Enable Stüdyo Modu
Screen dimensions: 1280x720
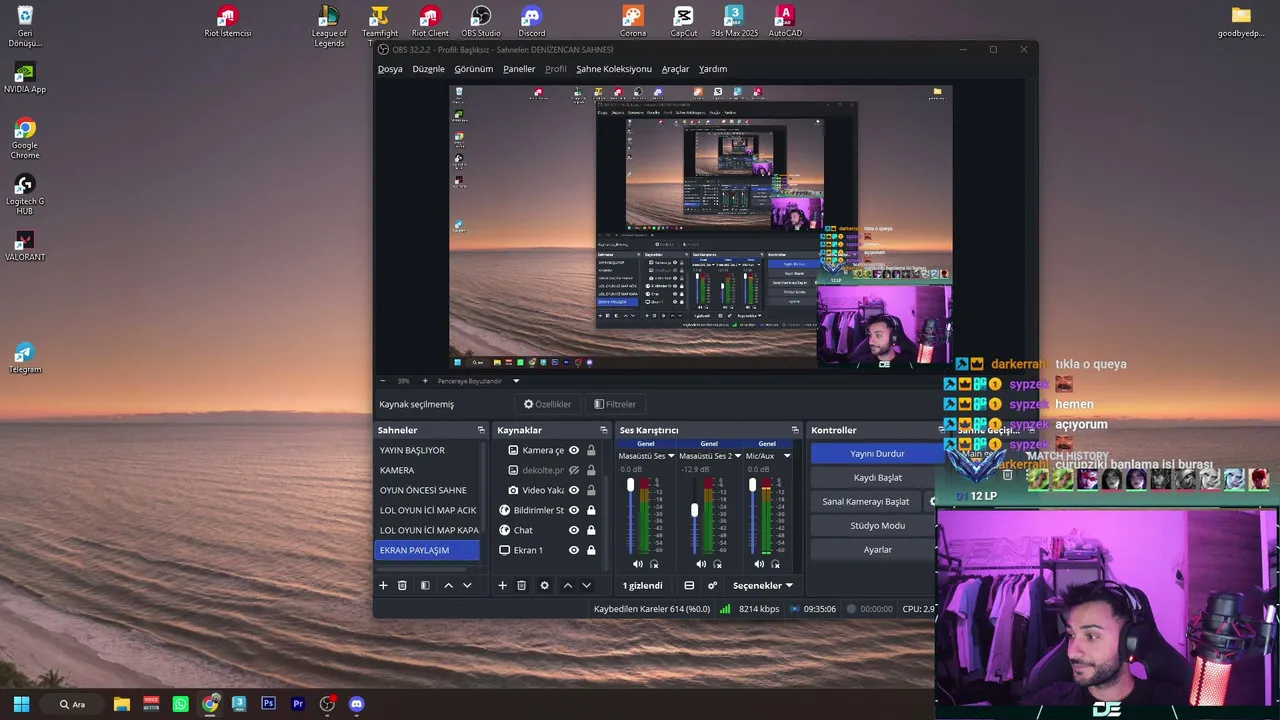(877, 525)
